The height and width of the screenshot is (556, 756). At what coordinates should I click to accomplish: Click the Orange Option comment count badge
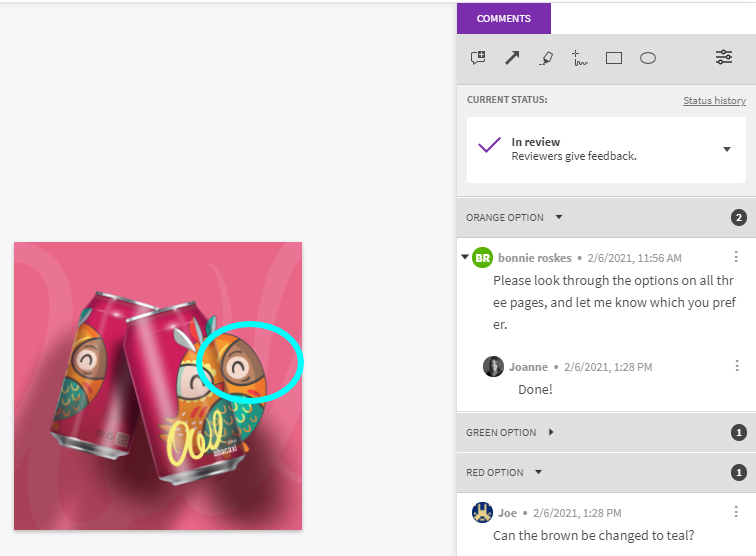tap(738, 217)
